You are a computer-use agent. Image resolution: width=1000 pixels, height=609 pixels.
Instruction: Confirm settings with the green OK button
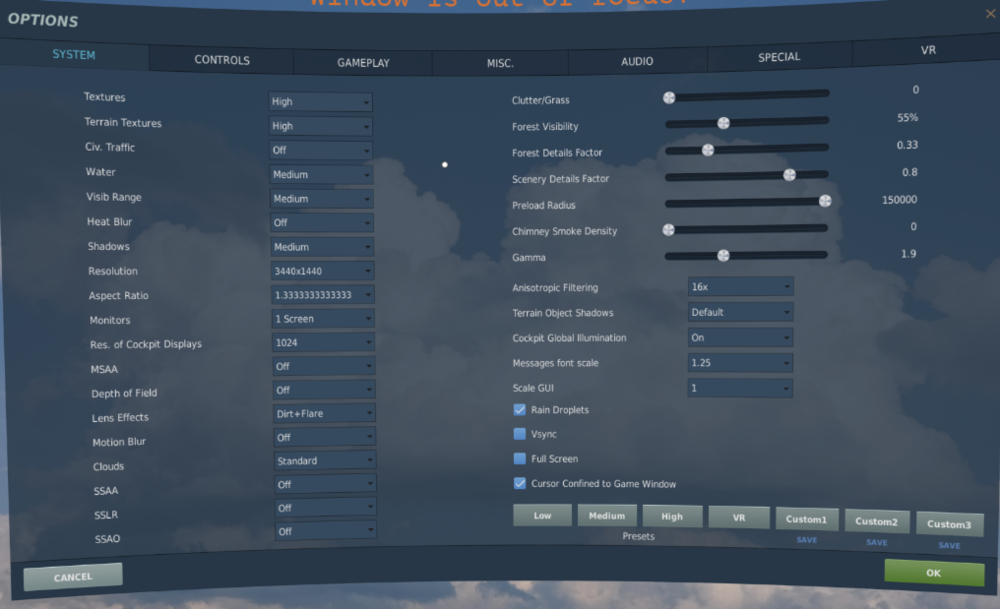(x=934, y=573)
